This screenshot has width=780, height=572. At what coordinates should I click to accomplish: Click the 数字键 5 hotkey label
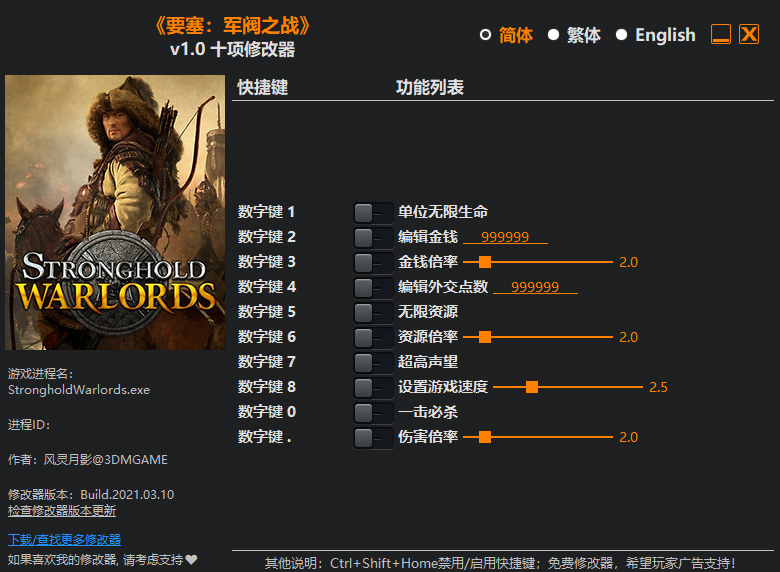266,312
